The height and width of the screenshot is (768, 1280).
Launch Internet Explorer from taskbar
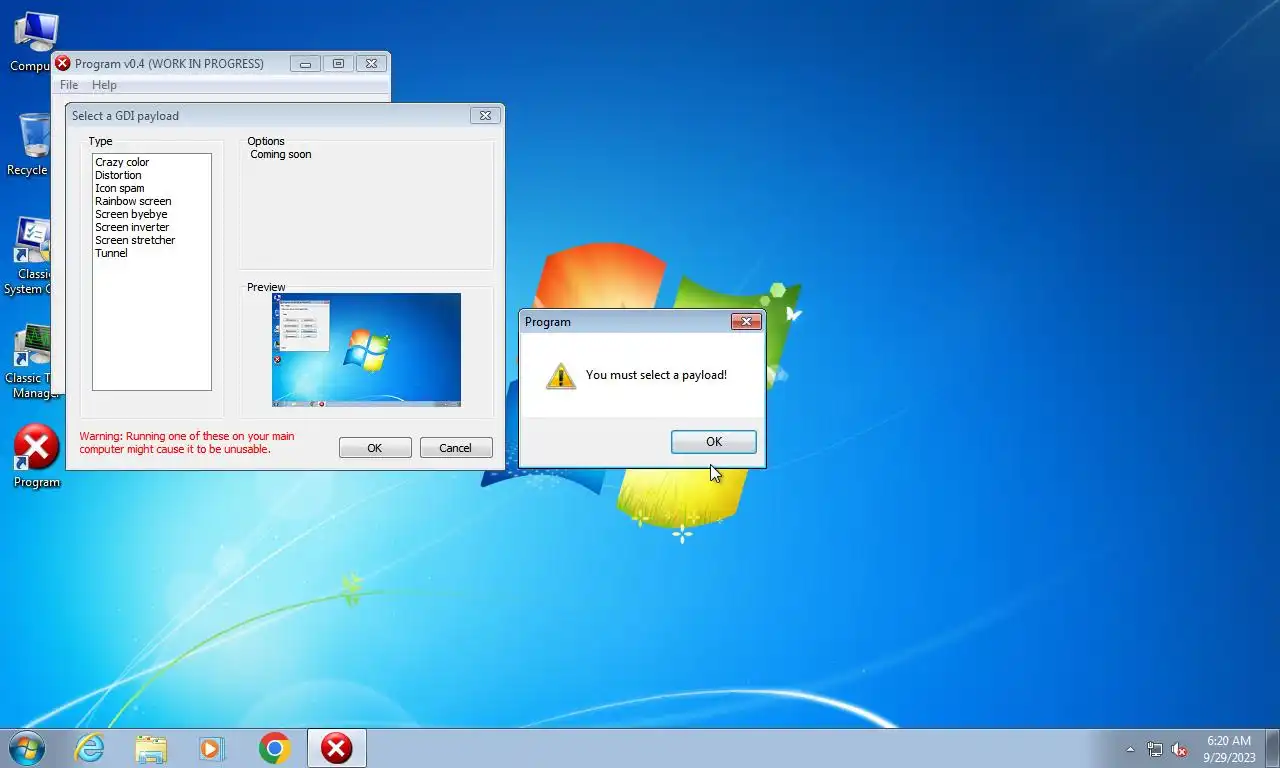point(89,748)
